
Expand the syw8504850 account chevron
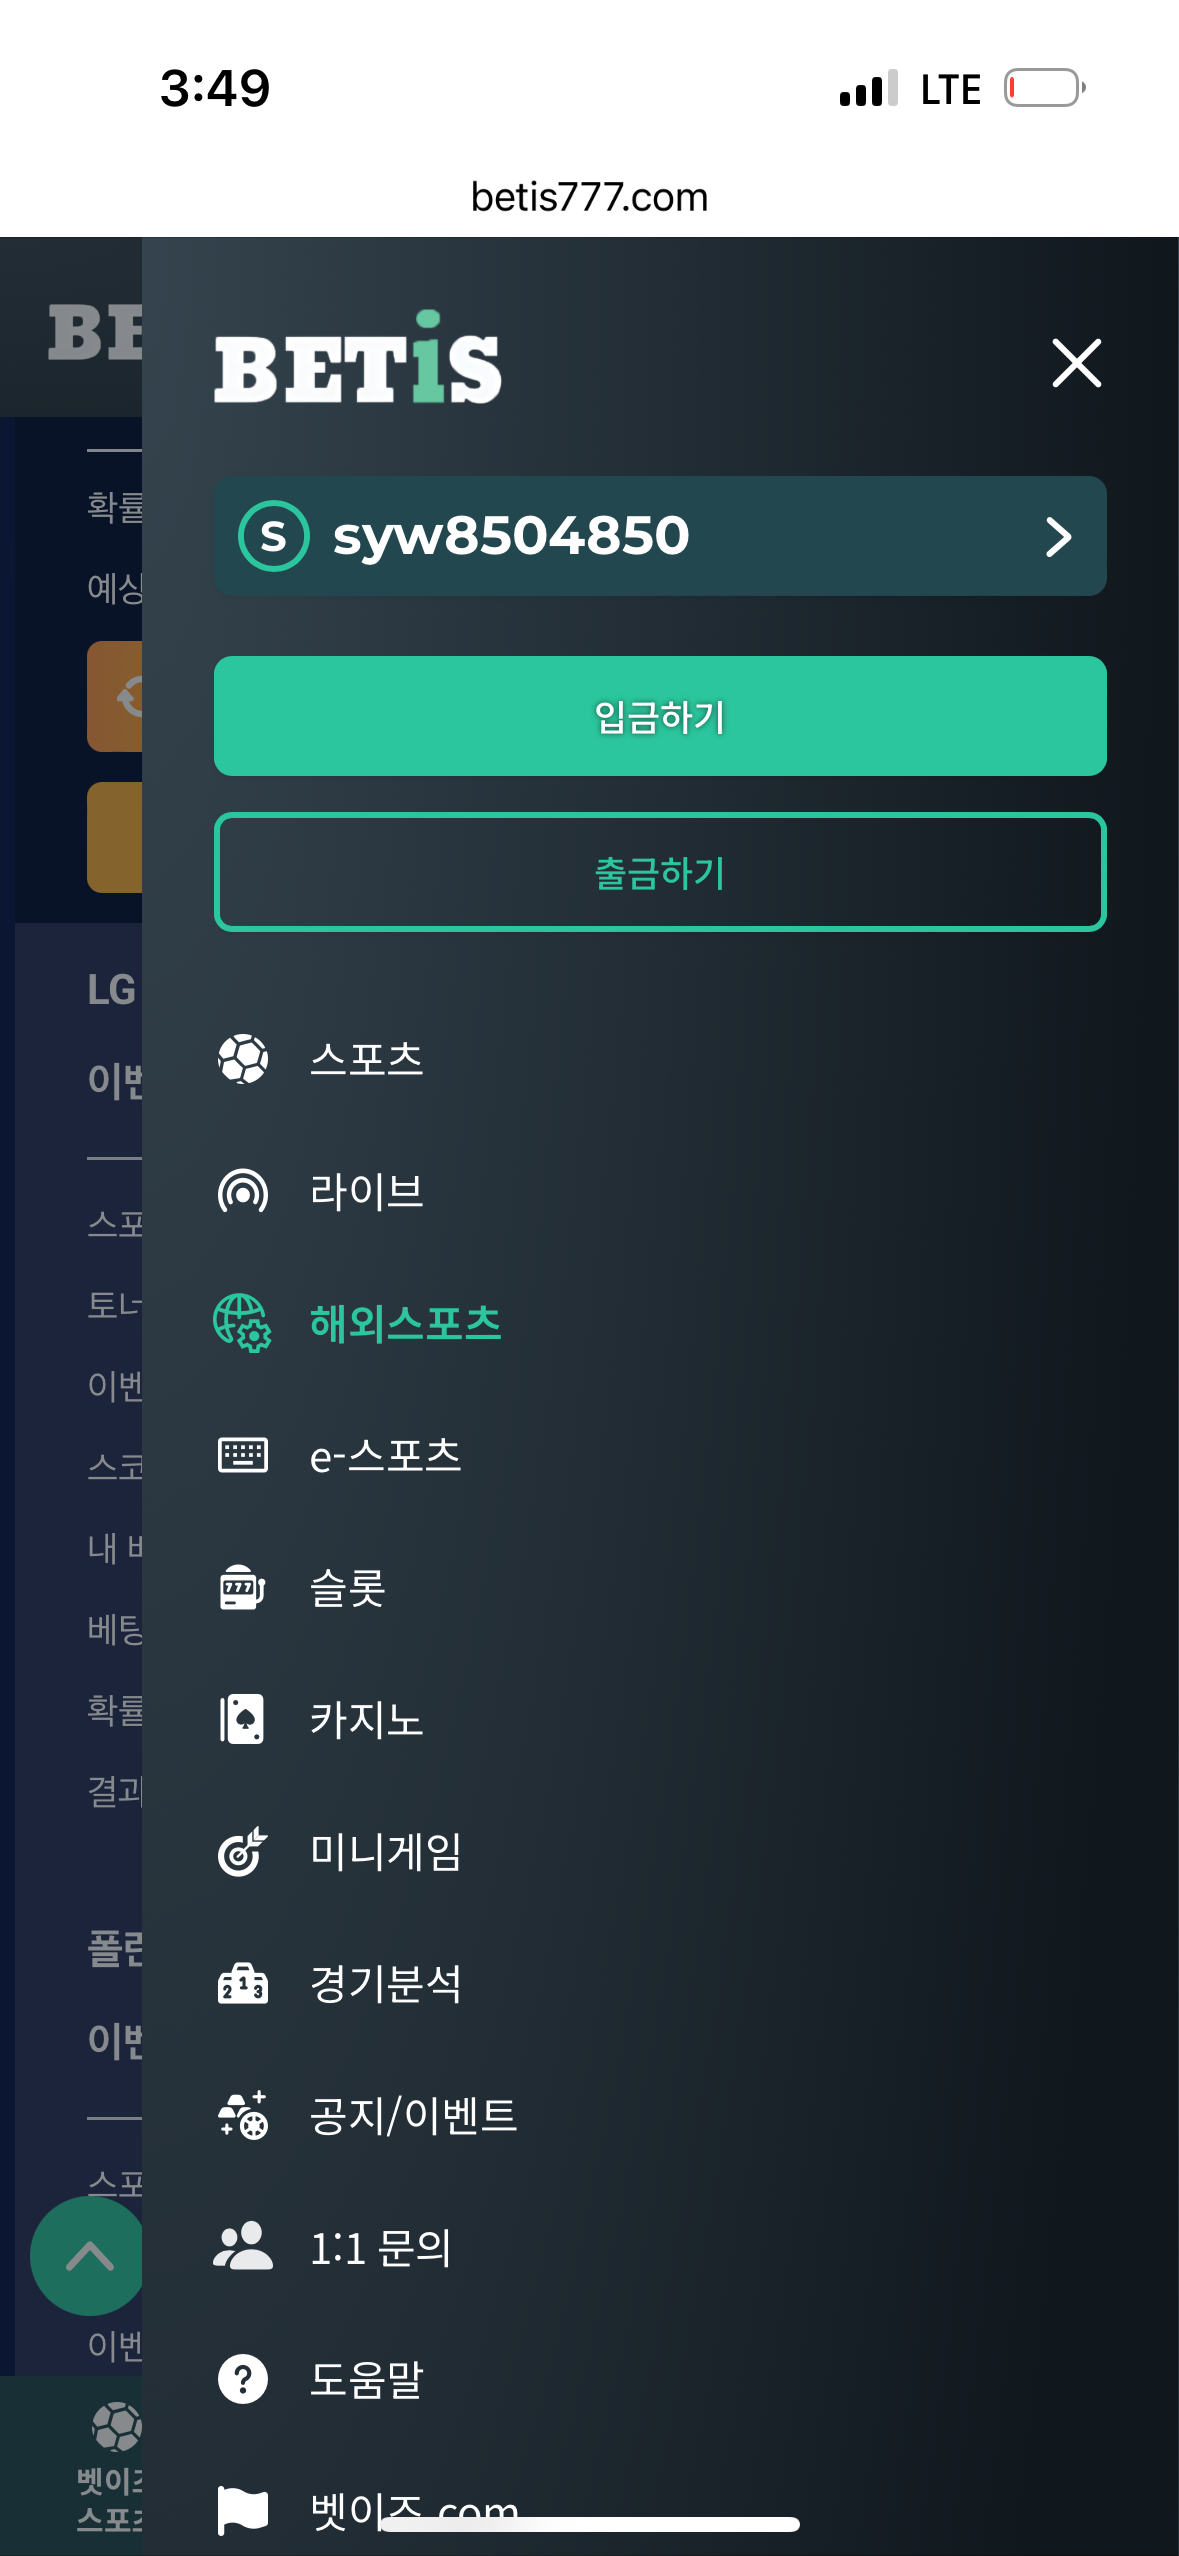pos(1058,537)
